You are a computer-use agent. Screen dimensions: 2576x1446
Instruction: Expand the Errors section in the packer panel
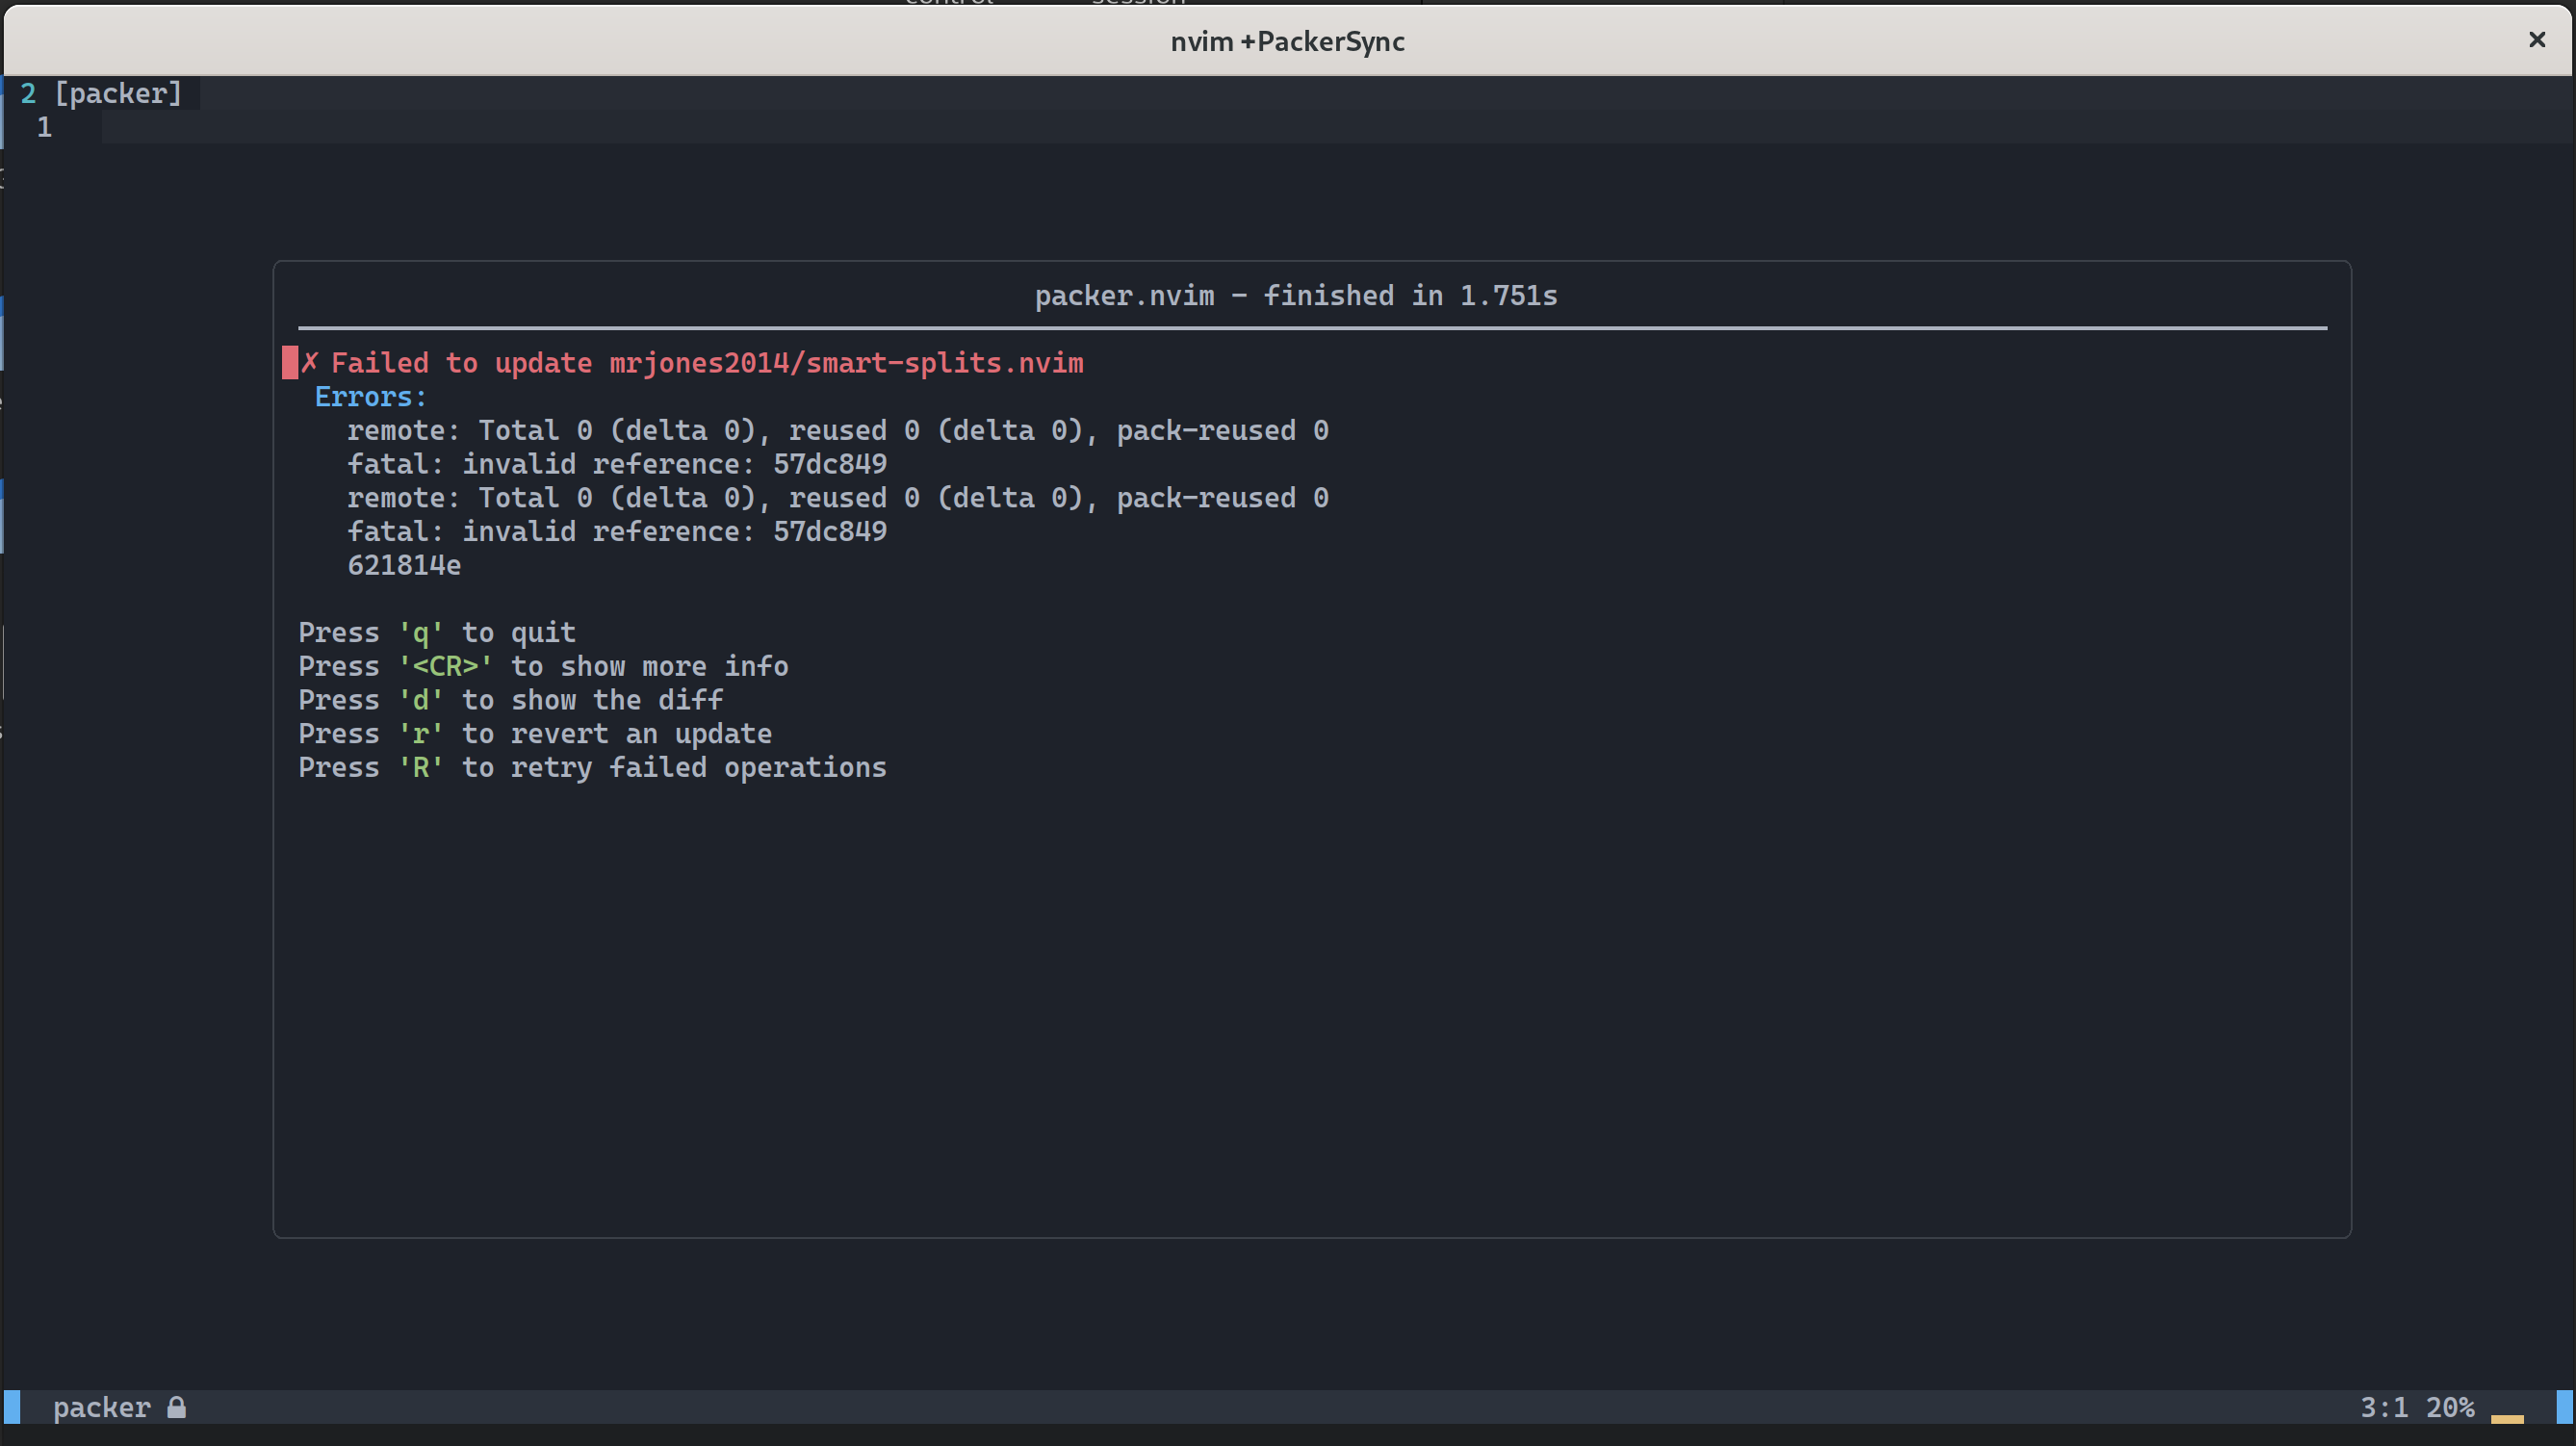click(369, 396)
